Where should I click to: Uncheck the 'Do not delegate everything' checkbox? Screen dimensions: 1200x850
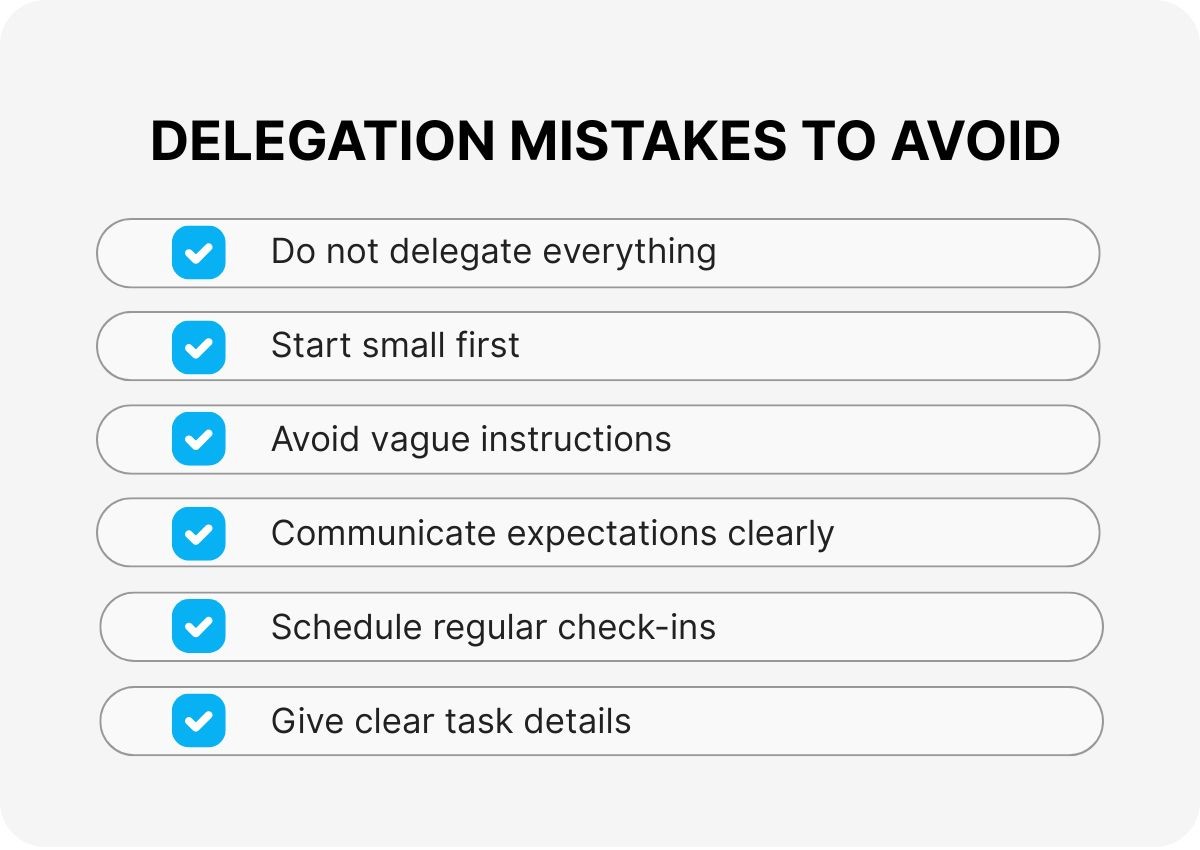point(198,252)
